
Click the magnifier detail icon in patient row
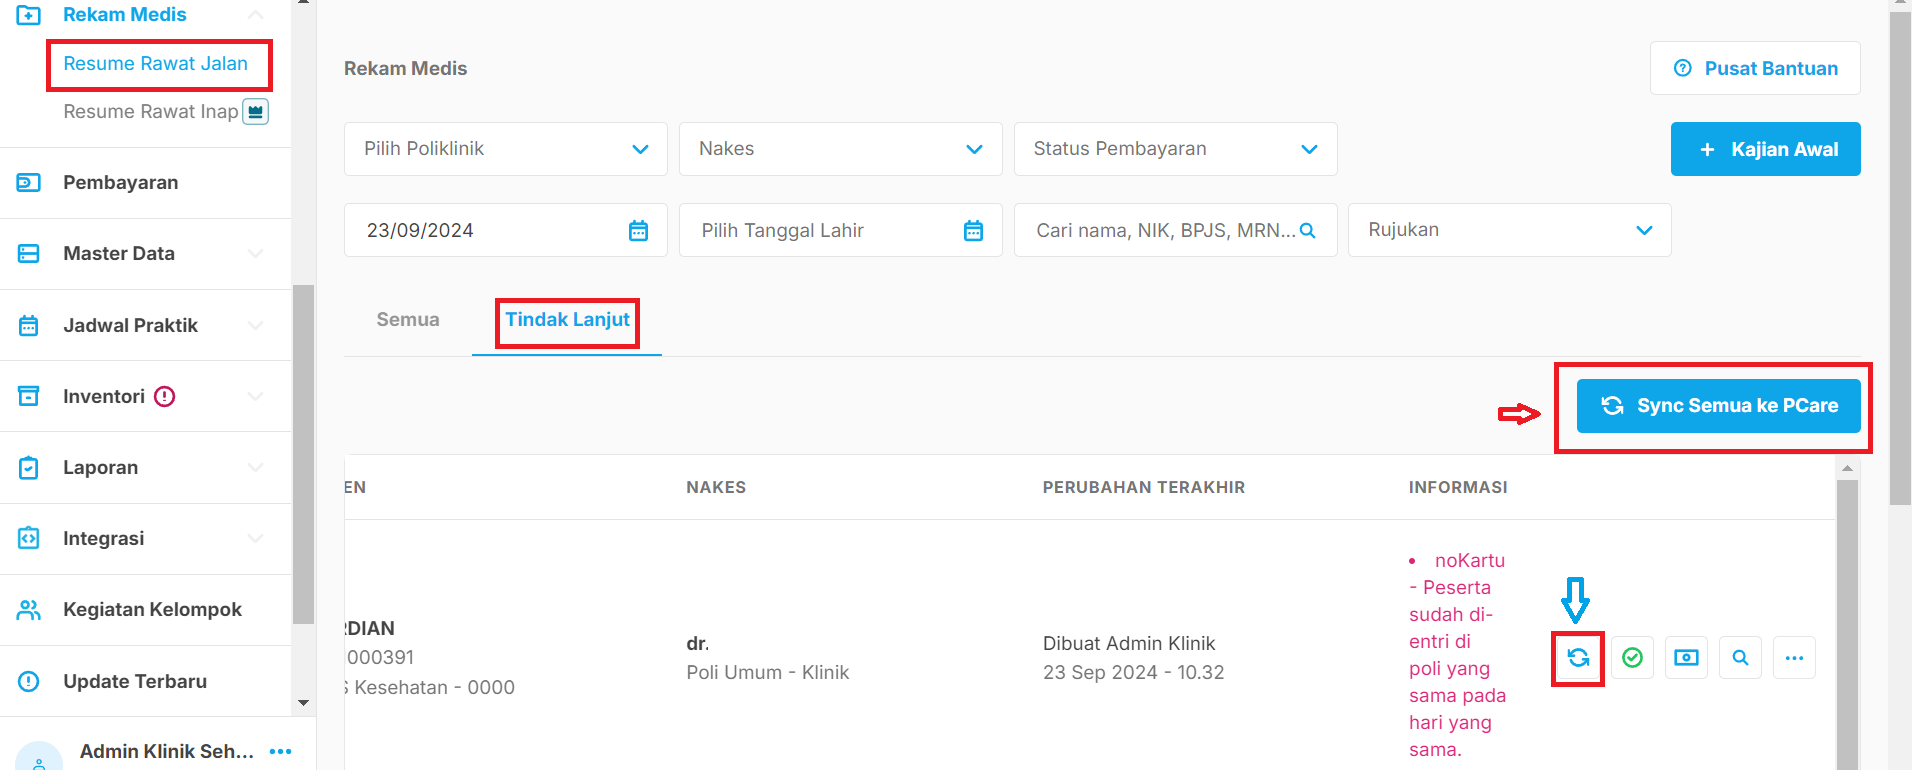pyautogui.click(x=1740, y=658)
